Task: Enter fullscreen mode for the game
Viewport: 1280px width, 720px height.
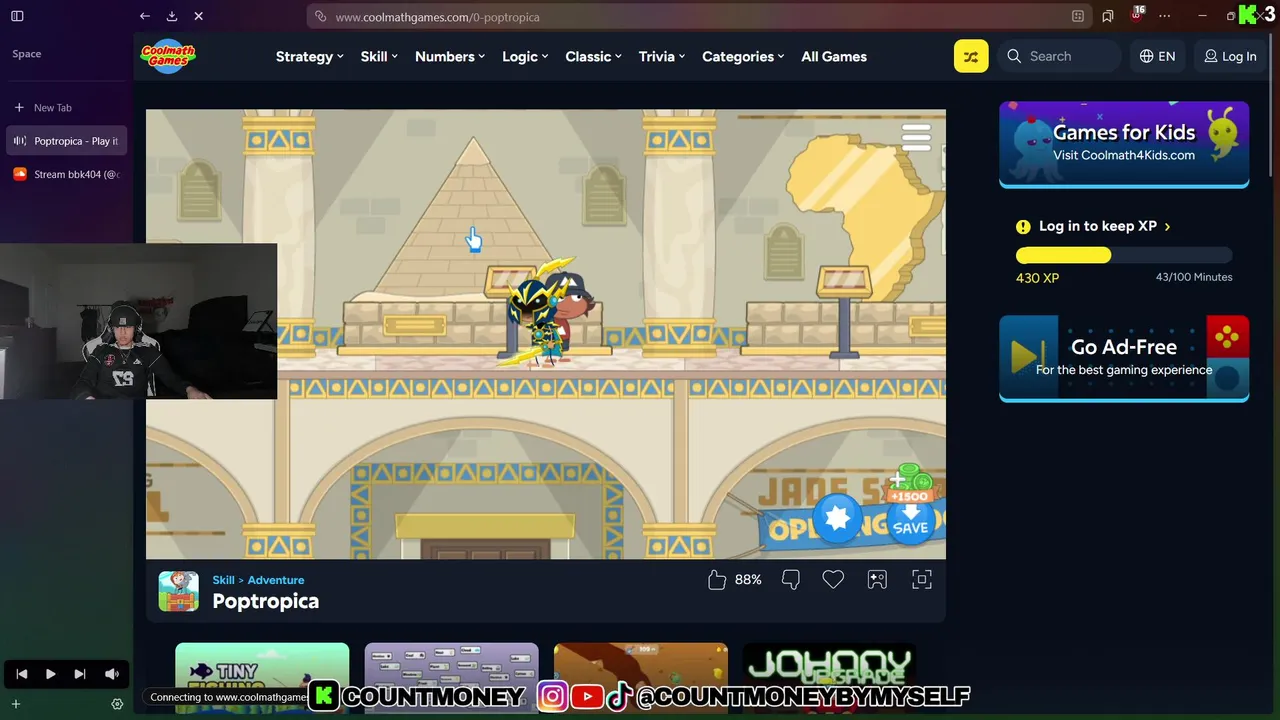Action: [922, 580]
